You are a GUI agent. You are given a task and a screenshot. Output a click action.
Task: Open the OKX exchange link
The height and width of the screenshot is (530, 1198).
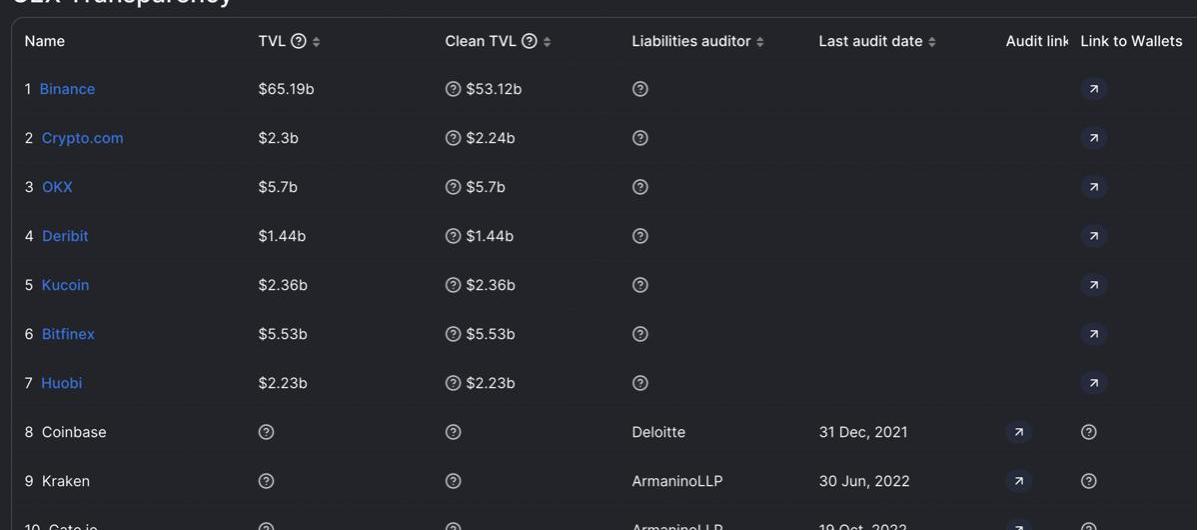(57, 187)
